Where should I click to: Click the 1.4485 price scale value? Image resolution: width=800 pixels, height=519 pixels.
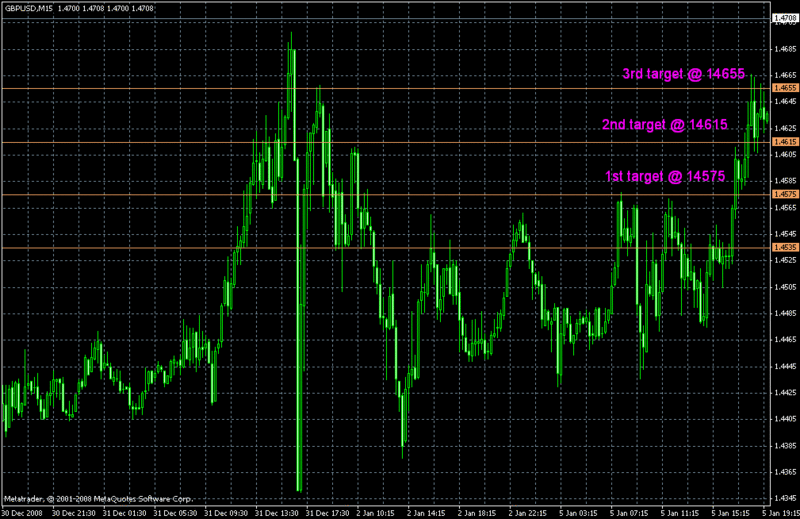(786, 313)
